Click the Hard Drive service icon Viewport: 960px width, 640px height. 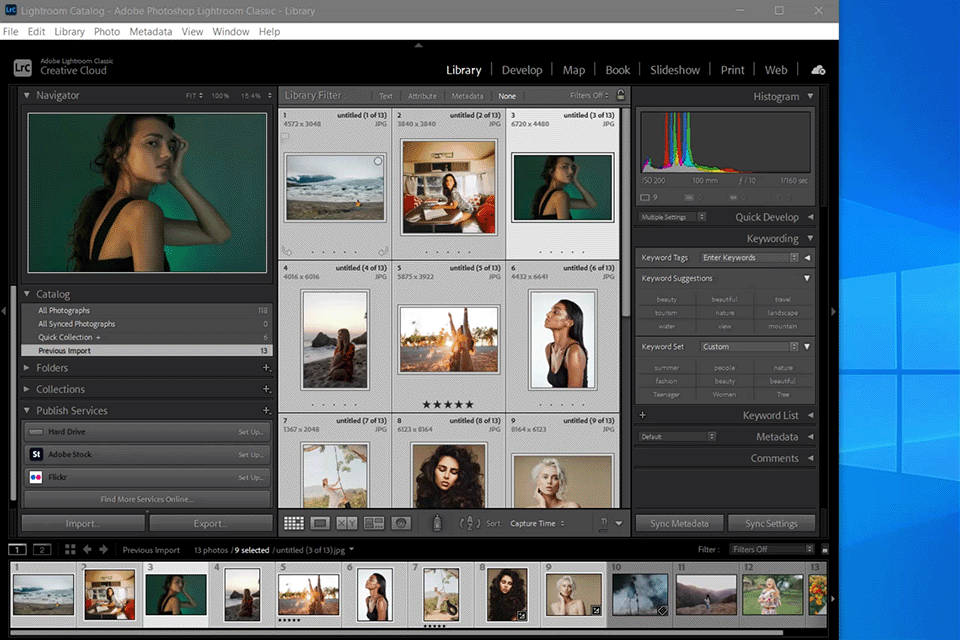[x=36, y=431]
